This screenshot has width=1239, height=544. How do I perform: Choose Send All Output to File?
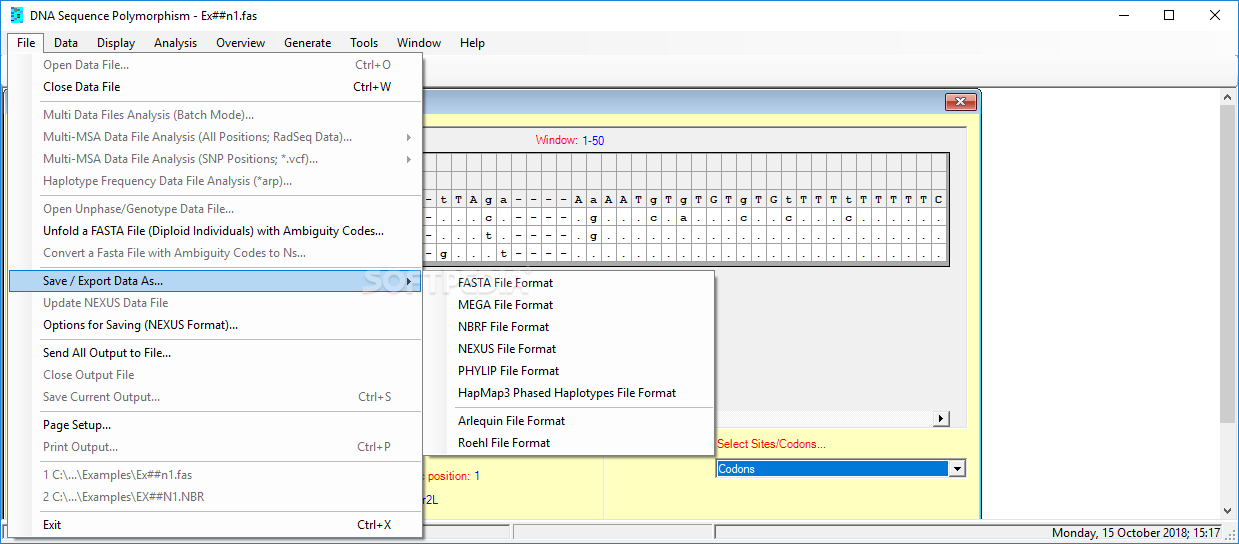coord(216,353)
